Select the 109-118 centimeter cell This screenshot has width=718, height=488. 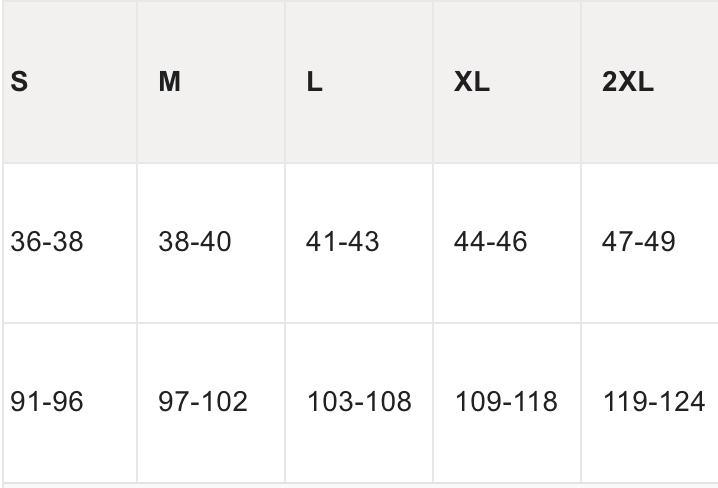point(507,402)
